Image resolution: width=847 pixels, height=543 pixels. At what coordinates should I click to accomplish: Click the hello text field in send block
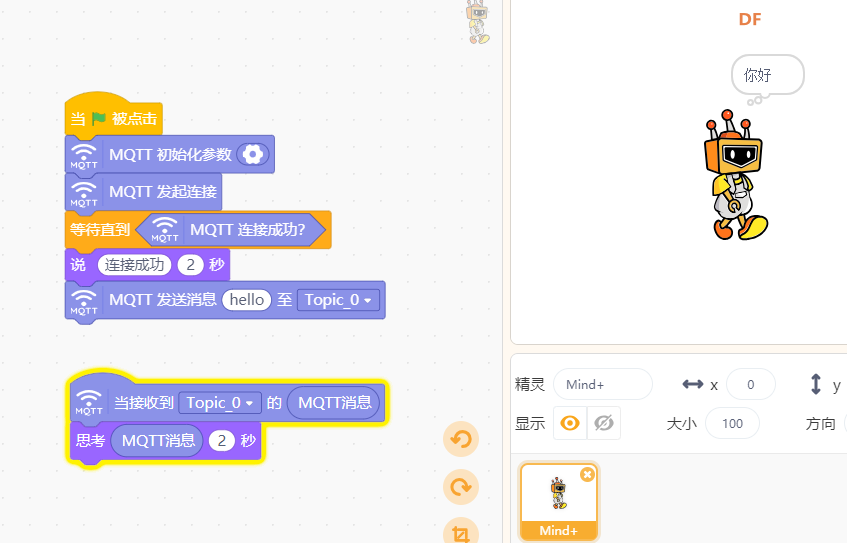pyautogui.click(x=247, y=300)
